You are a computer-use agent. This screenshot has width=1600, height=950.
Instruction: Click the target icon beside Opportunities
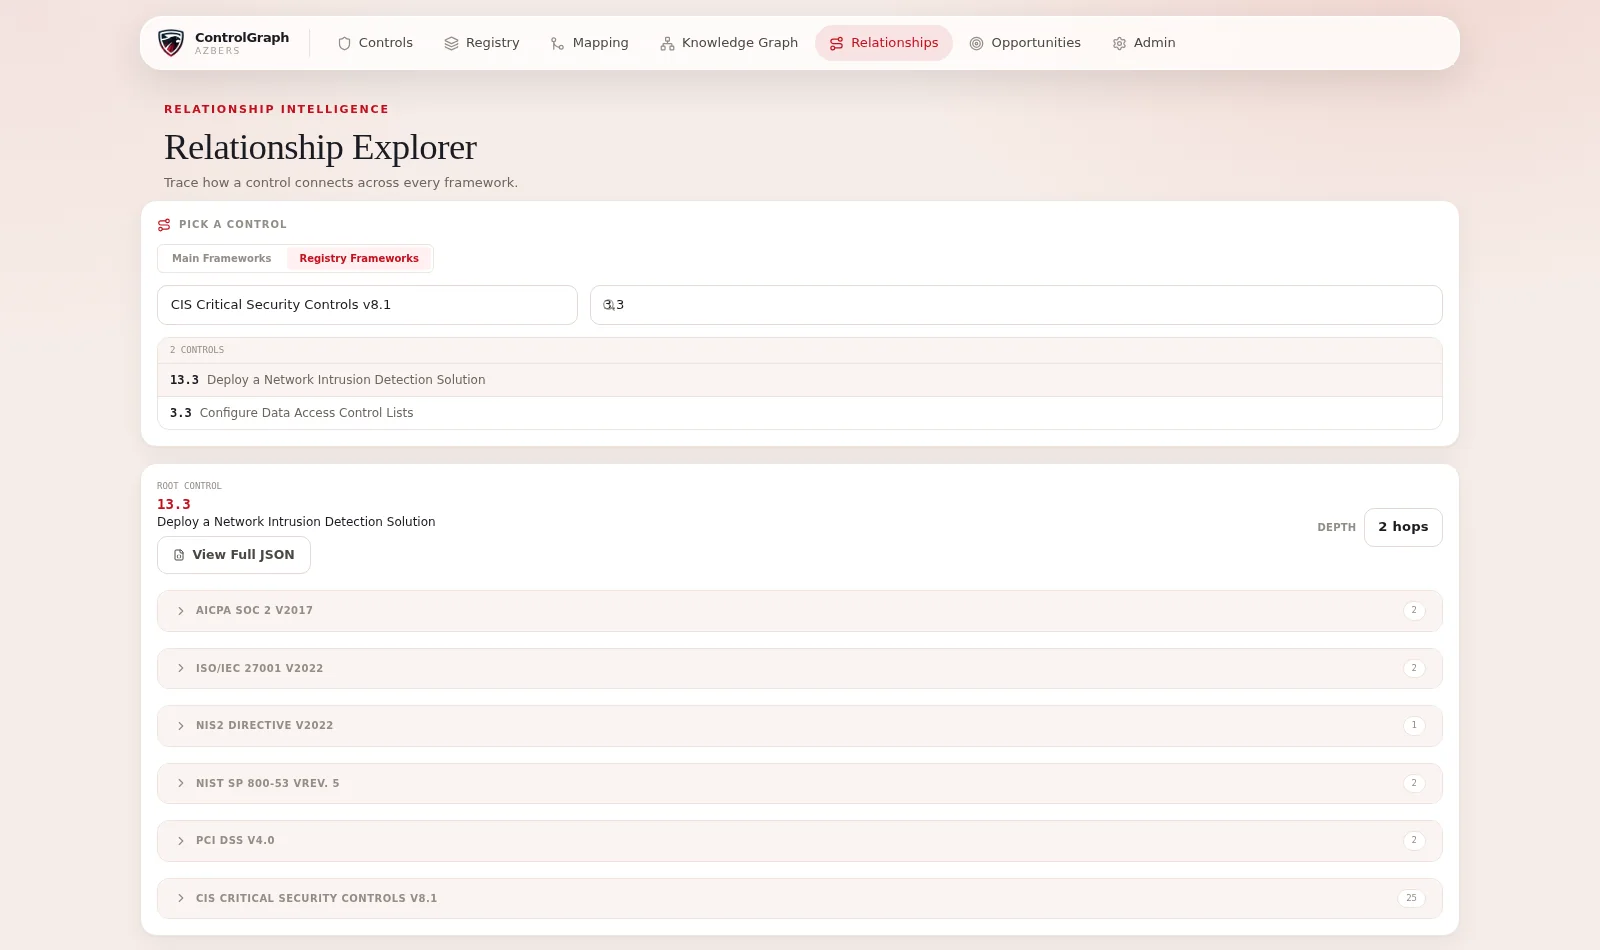coord(976,43)
